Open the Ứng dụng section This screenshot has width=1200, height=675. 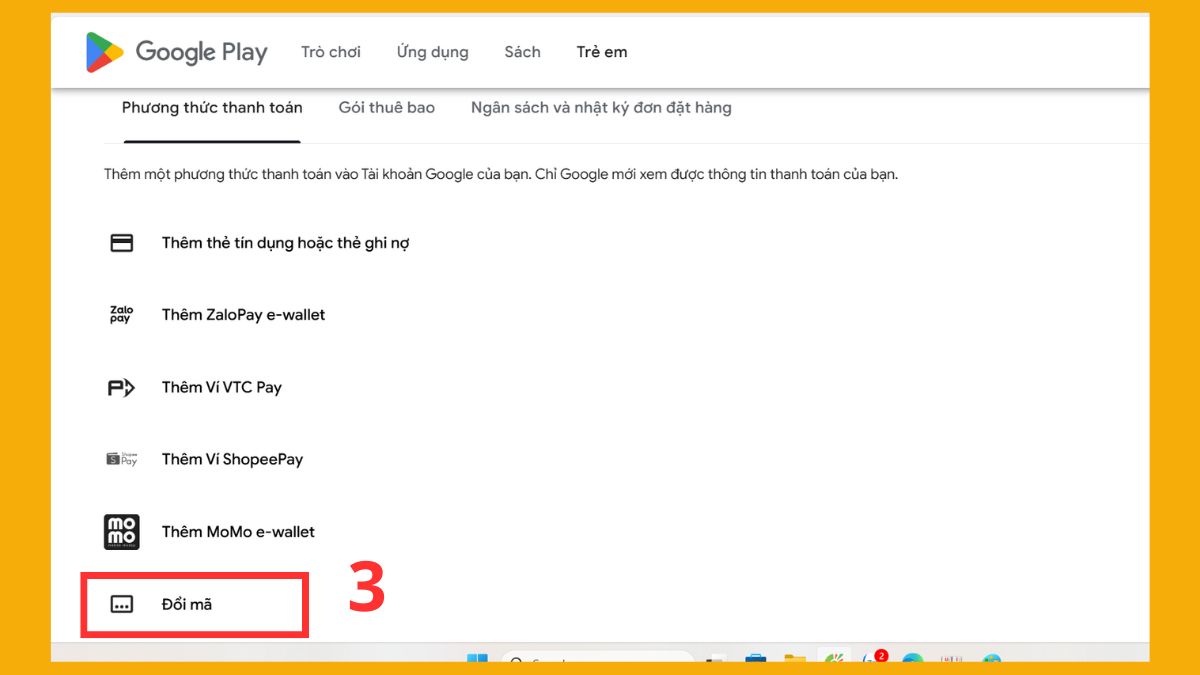433,52
